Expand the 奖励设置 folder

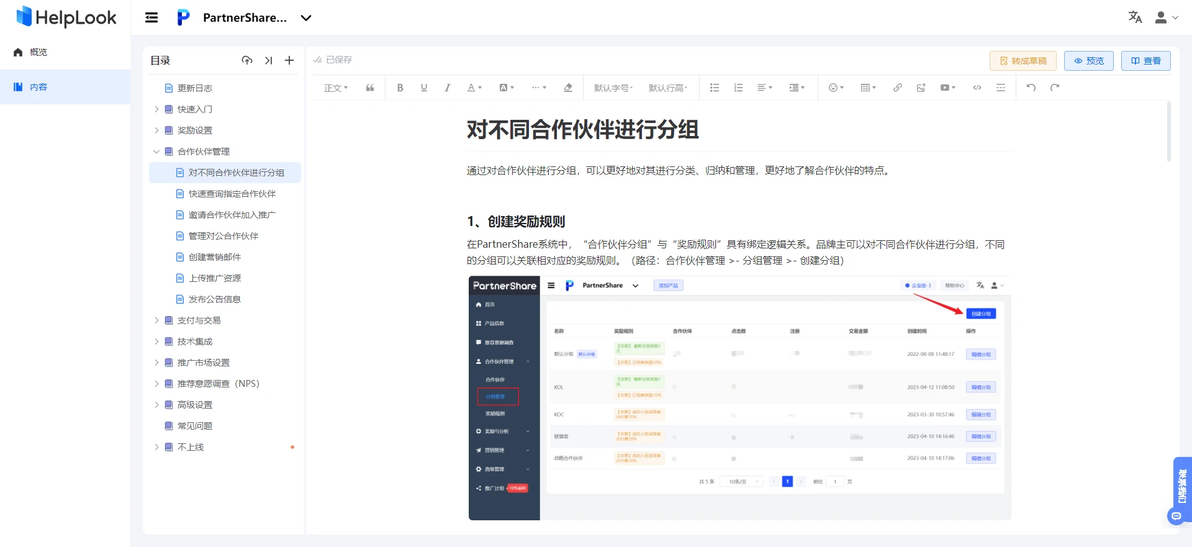coord(157,131)
